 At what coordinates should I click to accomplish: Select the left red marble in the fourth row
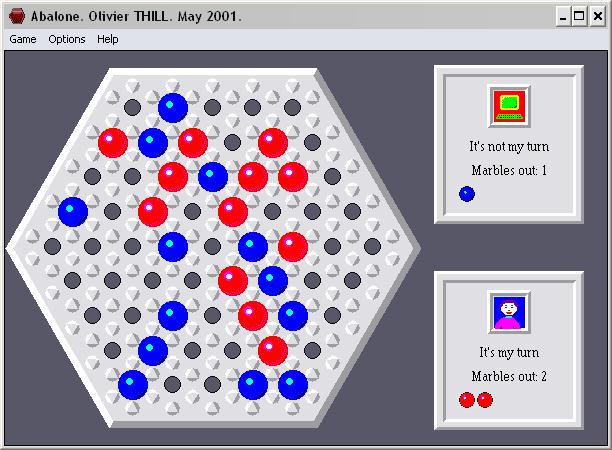[x=153, y=212]
